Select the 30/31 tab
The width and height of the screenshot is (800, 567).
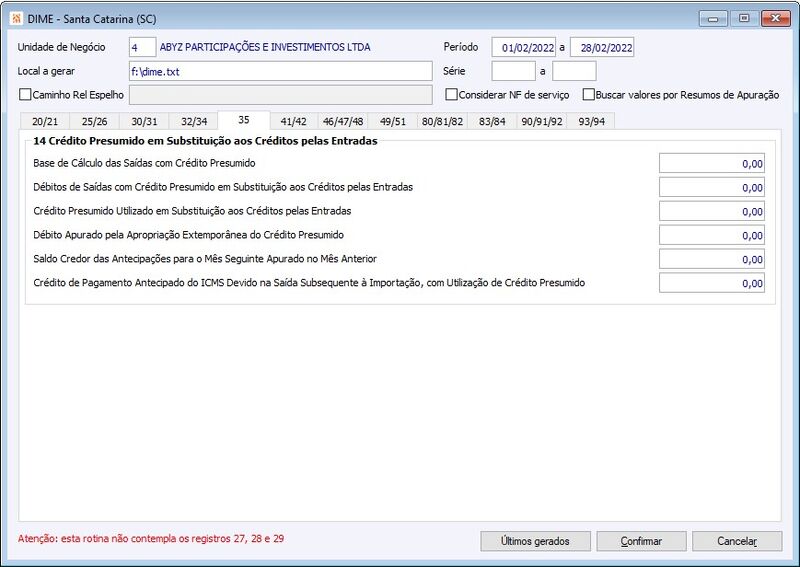[144, 121]
